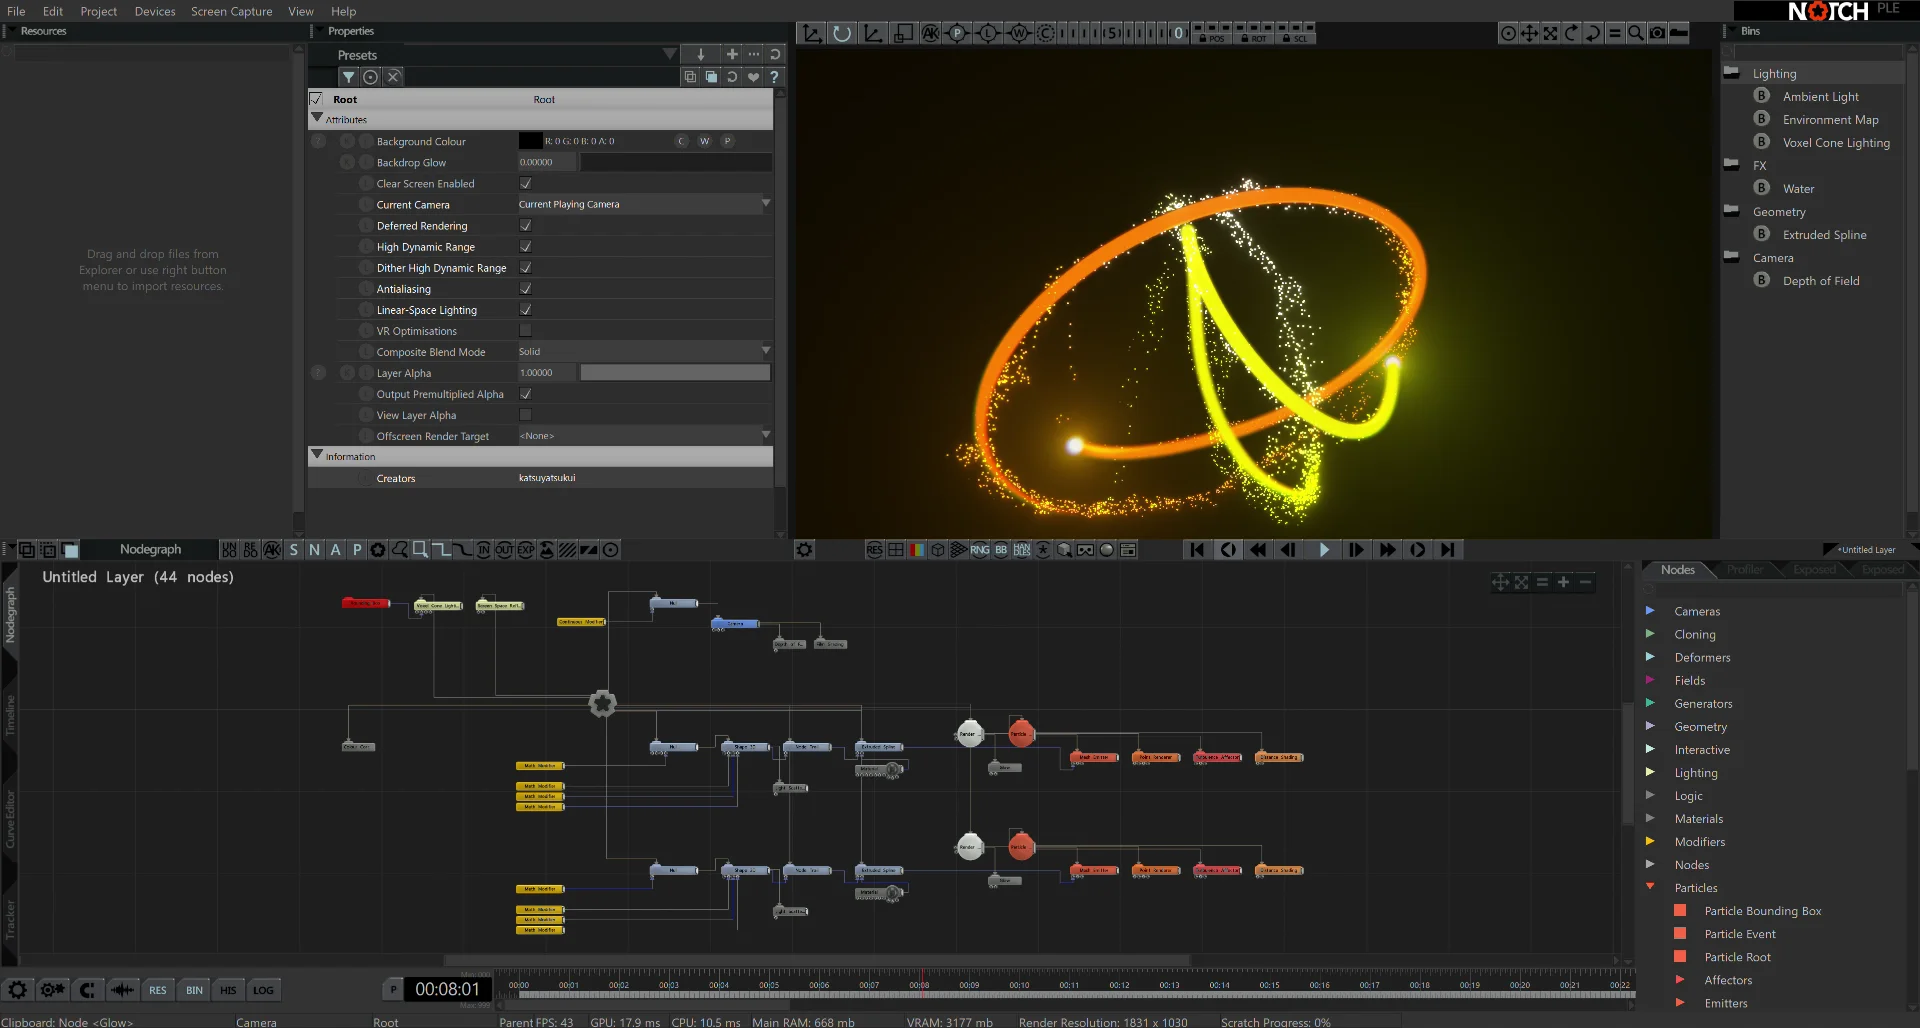Expand the Emitters subcategory

tap(1680, 1003)
